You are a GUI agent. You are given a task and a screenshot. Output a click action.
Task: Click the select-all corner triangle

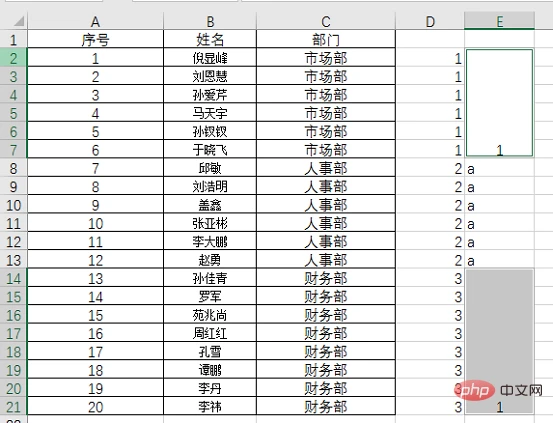click(x=18, y=21)
